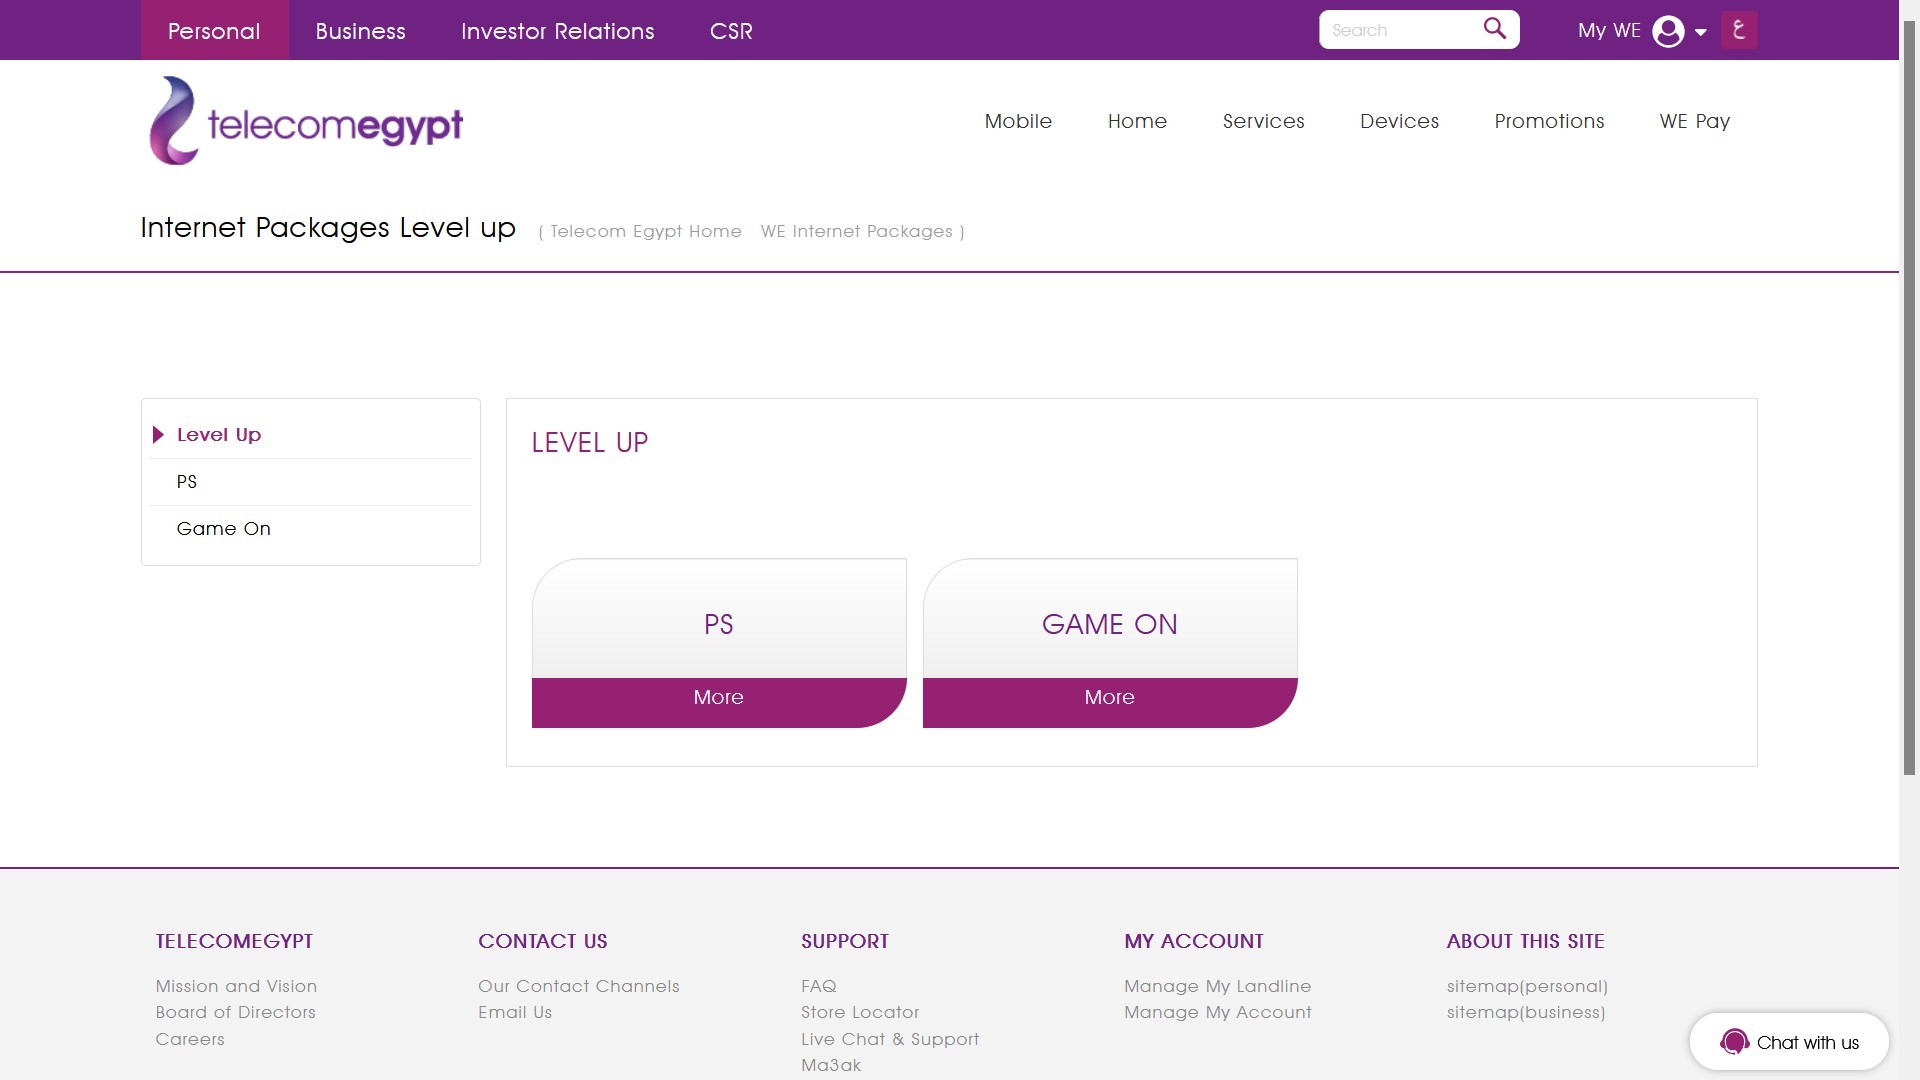Screen dimensions: 1920x1080
Task: Open Careers footer link
Action: coord(190,1039)
